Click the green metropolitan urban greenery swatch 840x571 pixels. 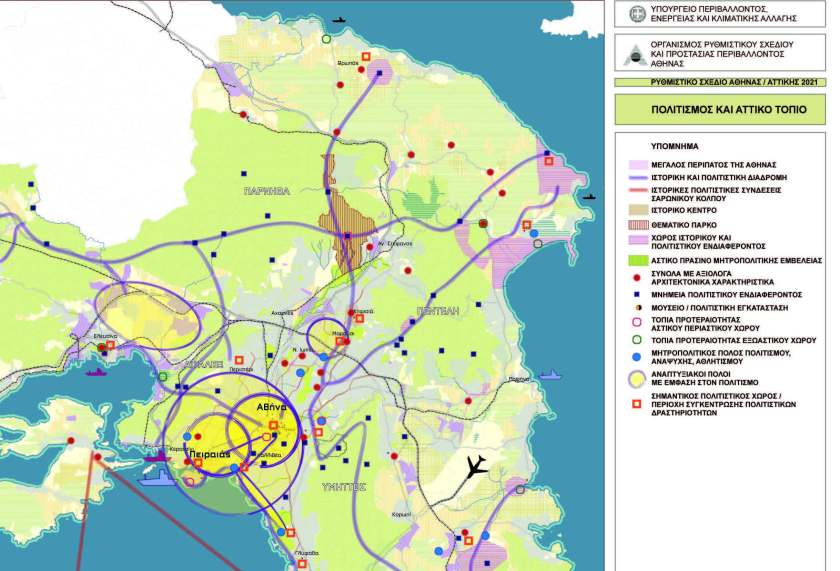(x=638, y=260)
